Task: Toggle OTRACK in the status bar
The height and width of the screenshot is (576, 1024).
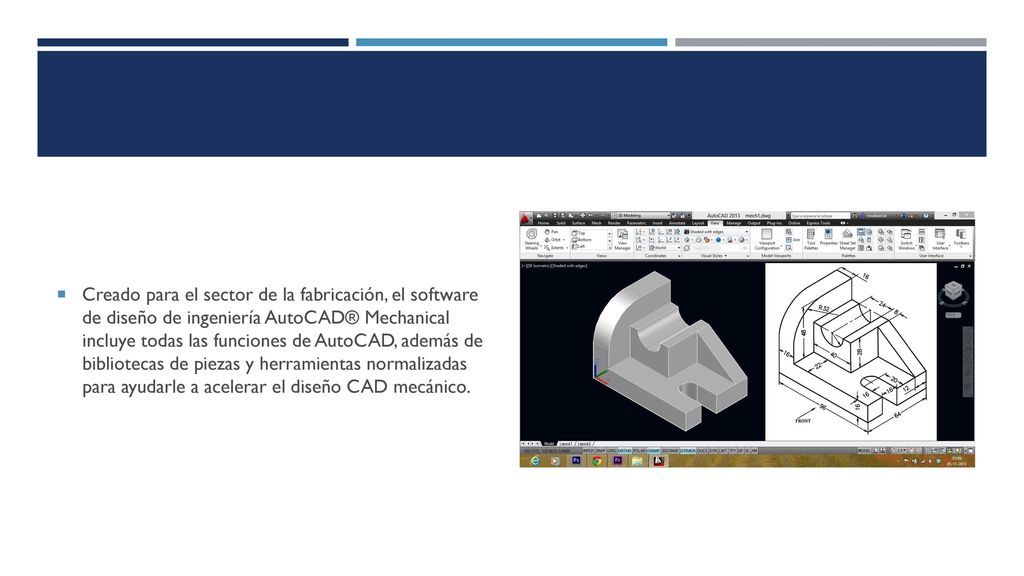Action: [688, 451]
